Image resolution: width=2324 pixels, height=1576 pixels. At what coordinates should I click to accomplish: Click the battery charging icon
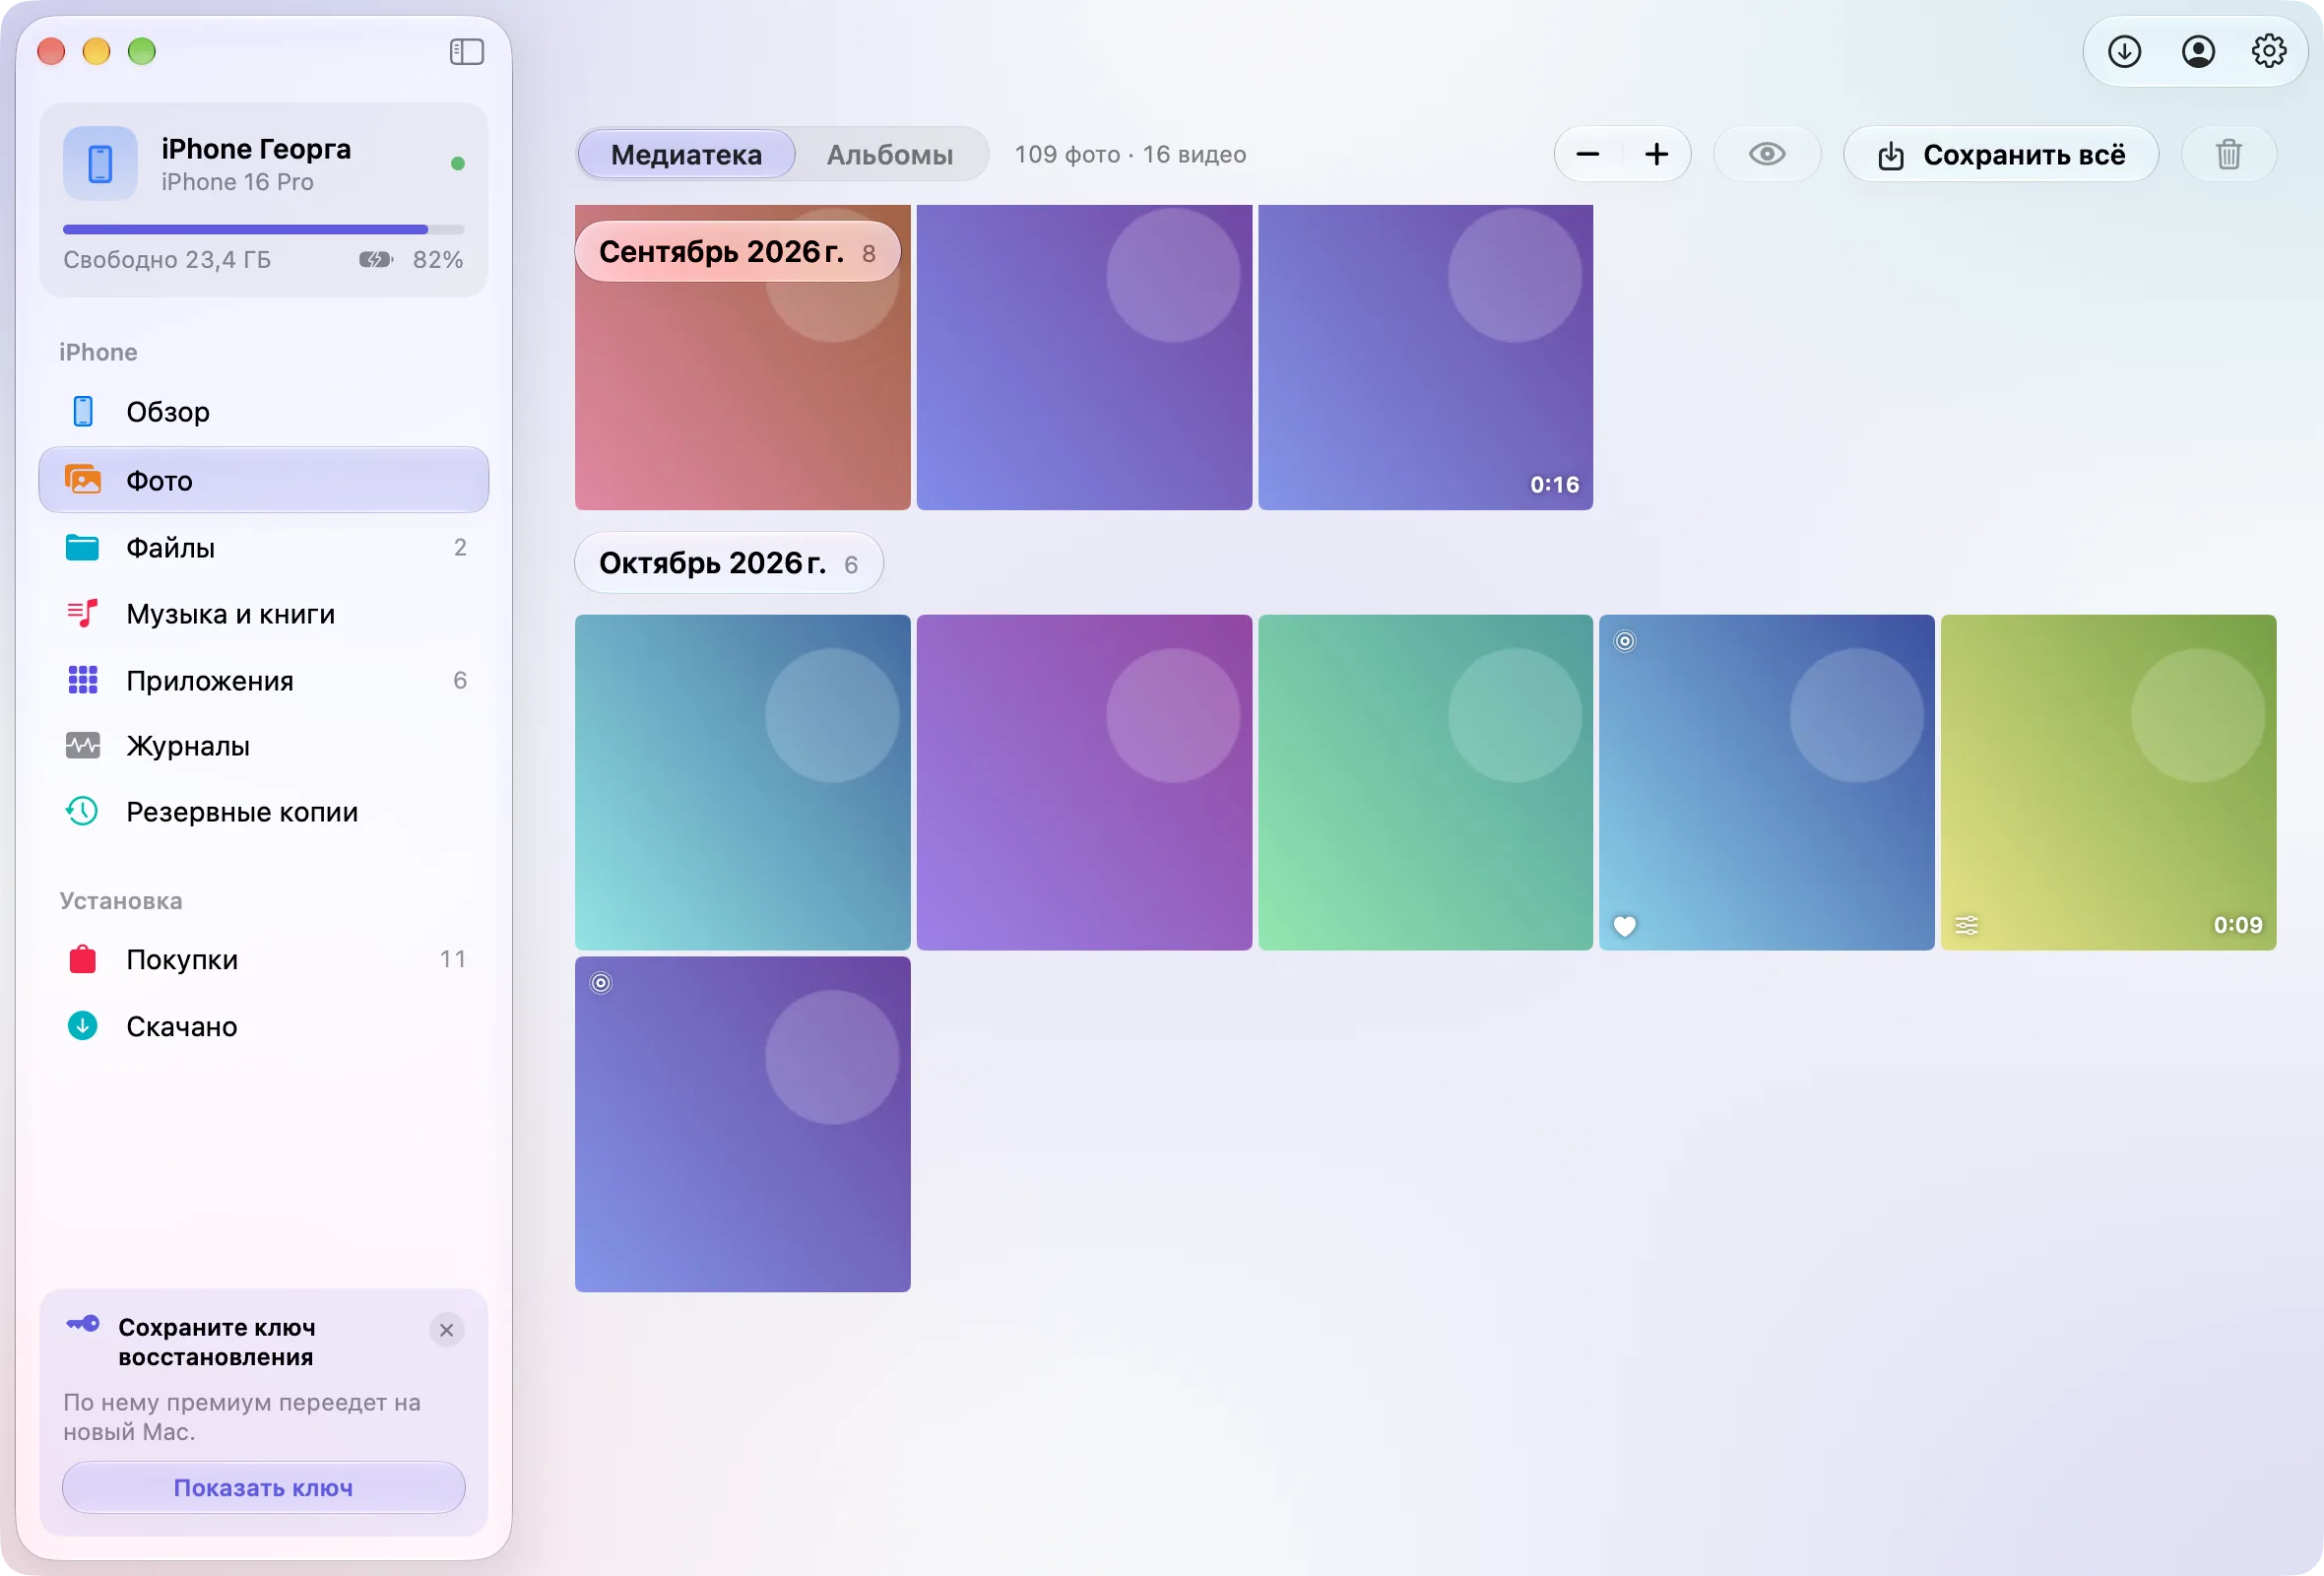click(x=376, y=260)
